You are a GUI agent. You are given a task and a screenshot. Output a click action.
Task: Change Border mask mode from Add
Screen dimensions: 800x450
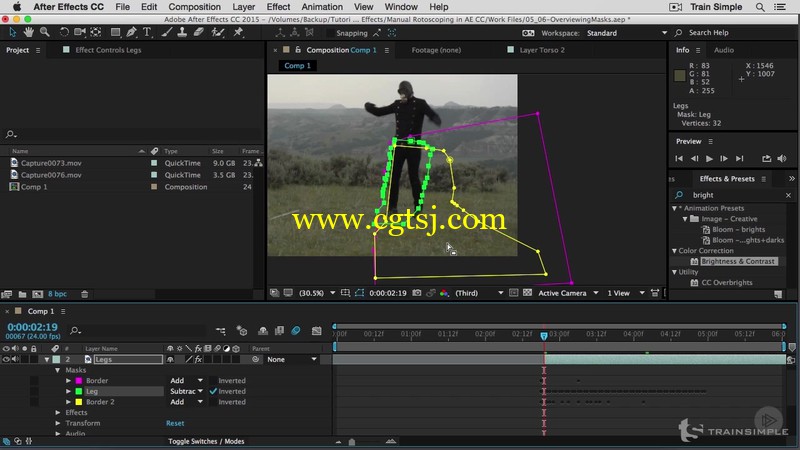[186, 381]
